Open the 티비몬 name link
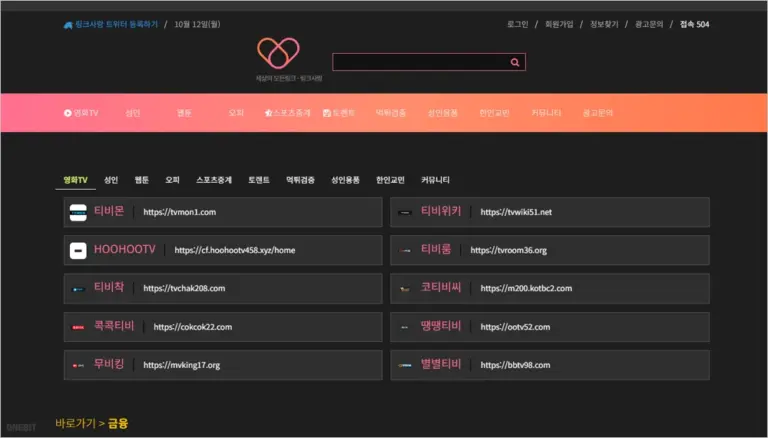This screenshot has height=438, width=768. point(109,211)
